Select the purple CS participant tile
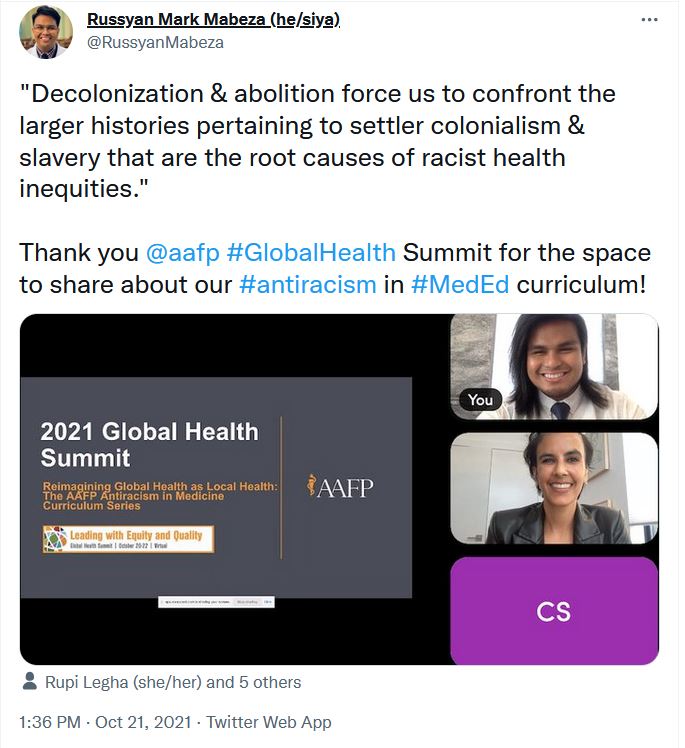Viewport: 685px width, 748px height. 554,611
